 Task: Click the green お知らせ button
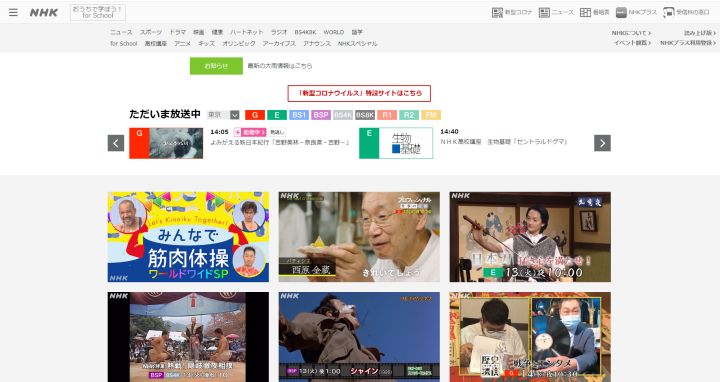(216, 66)
